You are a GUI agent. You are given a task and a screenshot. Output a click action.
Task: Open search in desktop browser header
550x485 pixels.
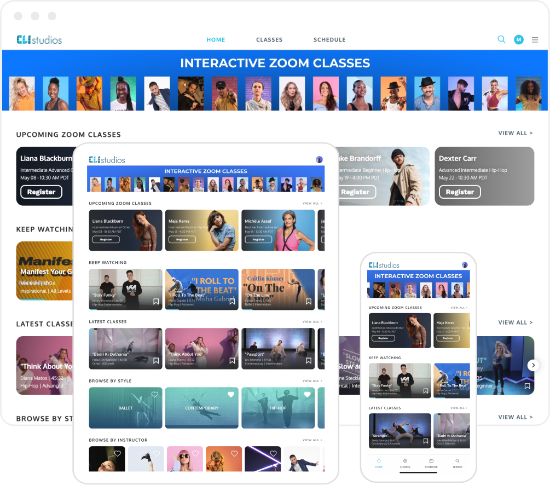click(x=501, y=39)
